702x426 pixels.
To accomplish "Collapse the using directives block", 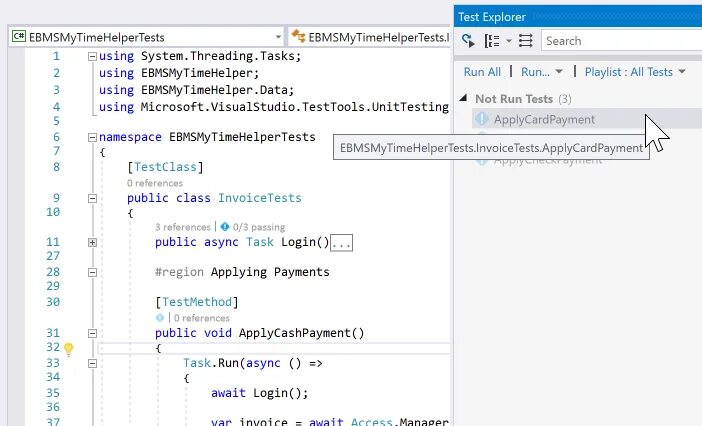I will tap(92, 56).
